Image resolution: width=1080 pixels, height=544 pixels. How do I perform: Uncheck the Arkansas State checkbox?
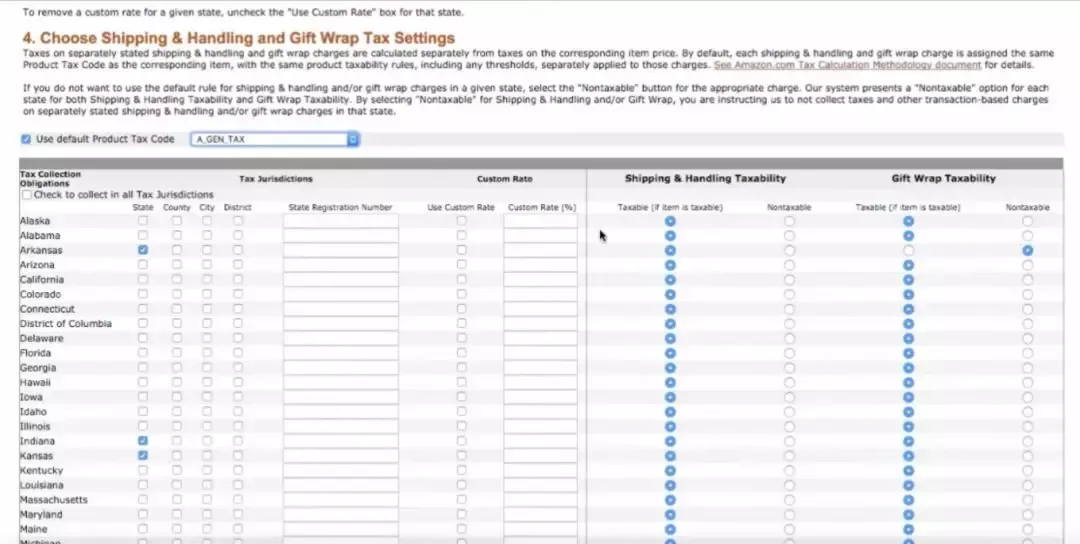(x=143, y=250)
